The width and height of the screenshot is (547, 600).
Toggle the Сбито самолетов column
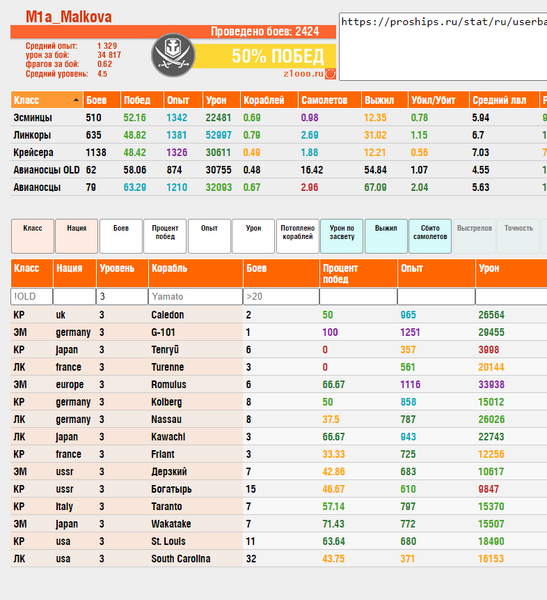pos(430,236)
